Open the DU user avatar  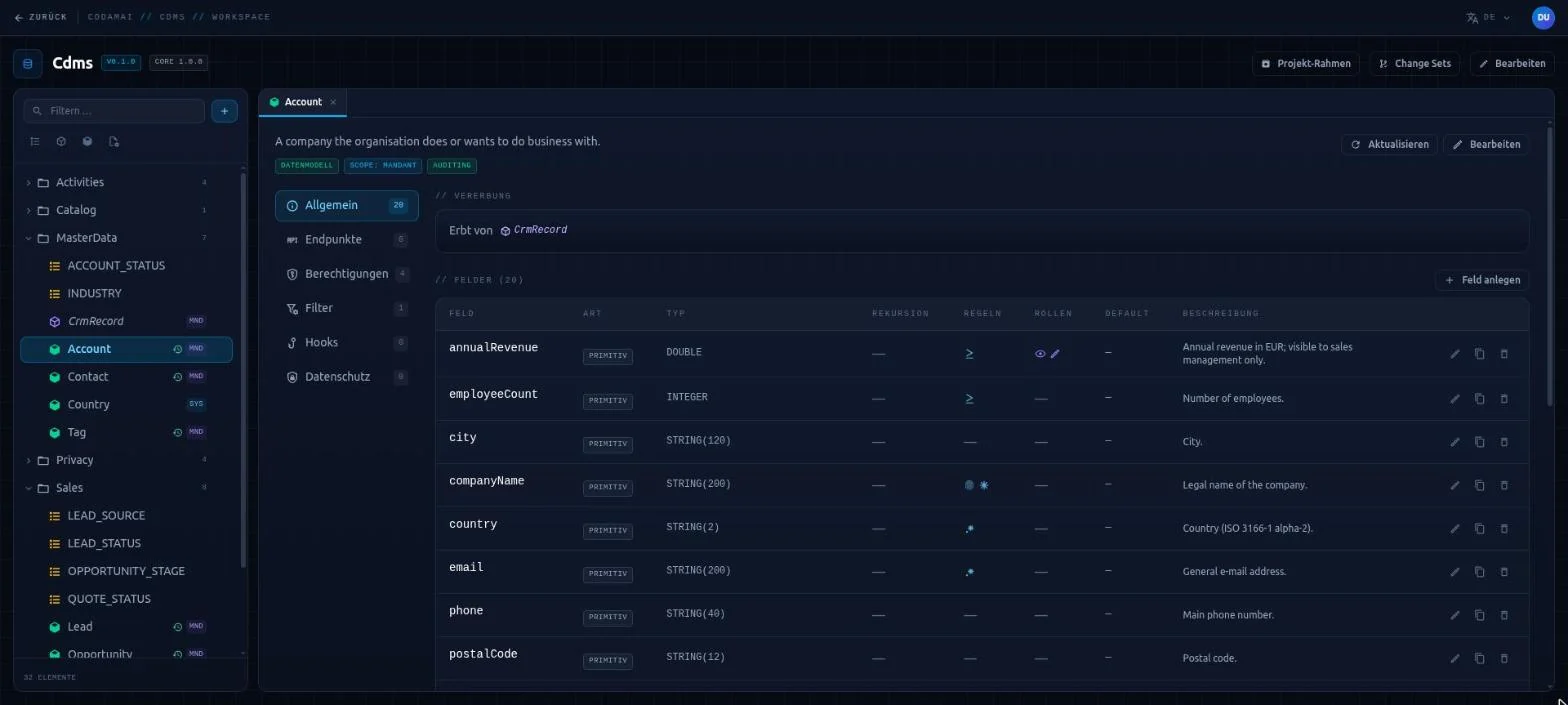tap(1543, 17)
